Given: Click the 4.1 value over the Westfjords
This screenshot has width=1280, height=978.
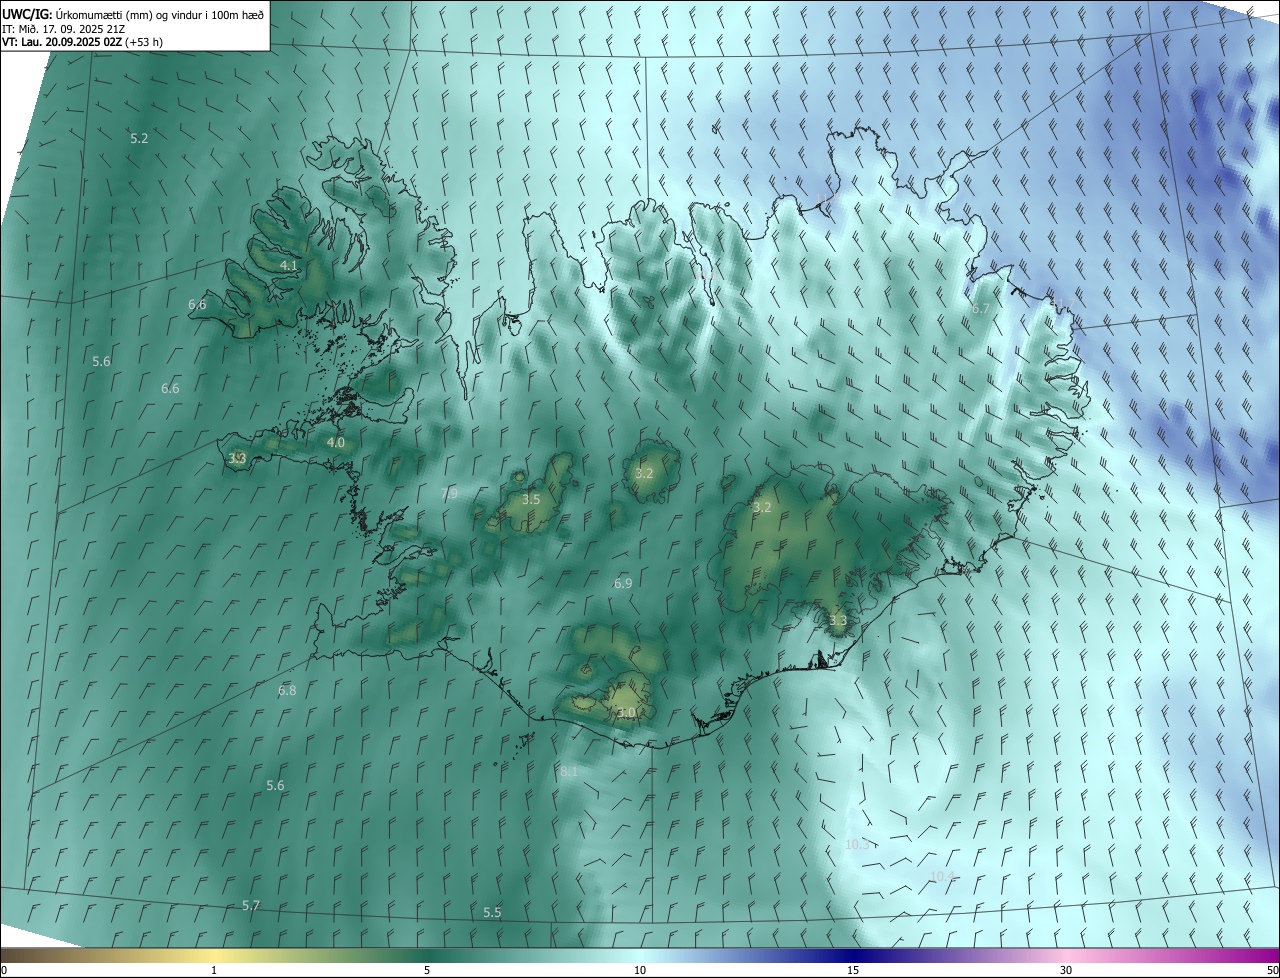Looking at the screenshot, I should click(289, 265).
